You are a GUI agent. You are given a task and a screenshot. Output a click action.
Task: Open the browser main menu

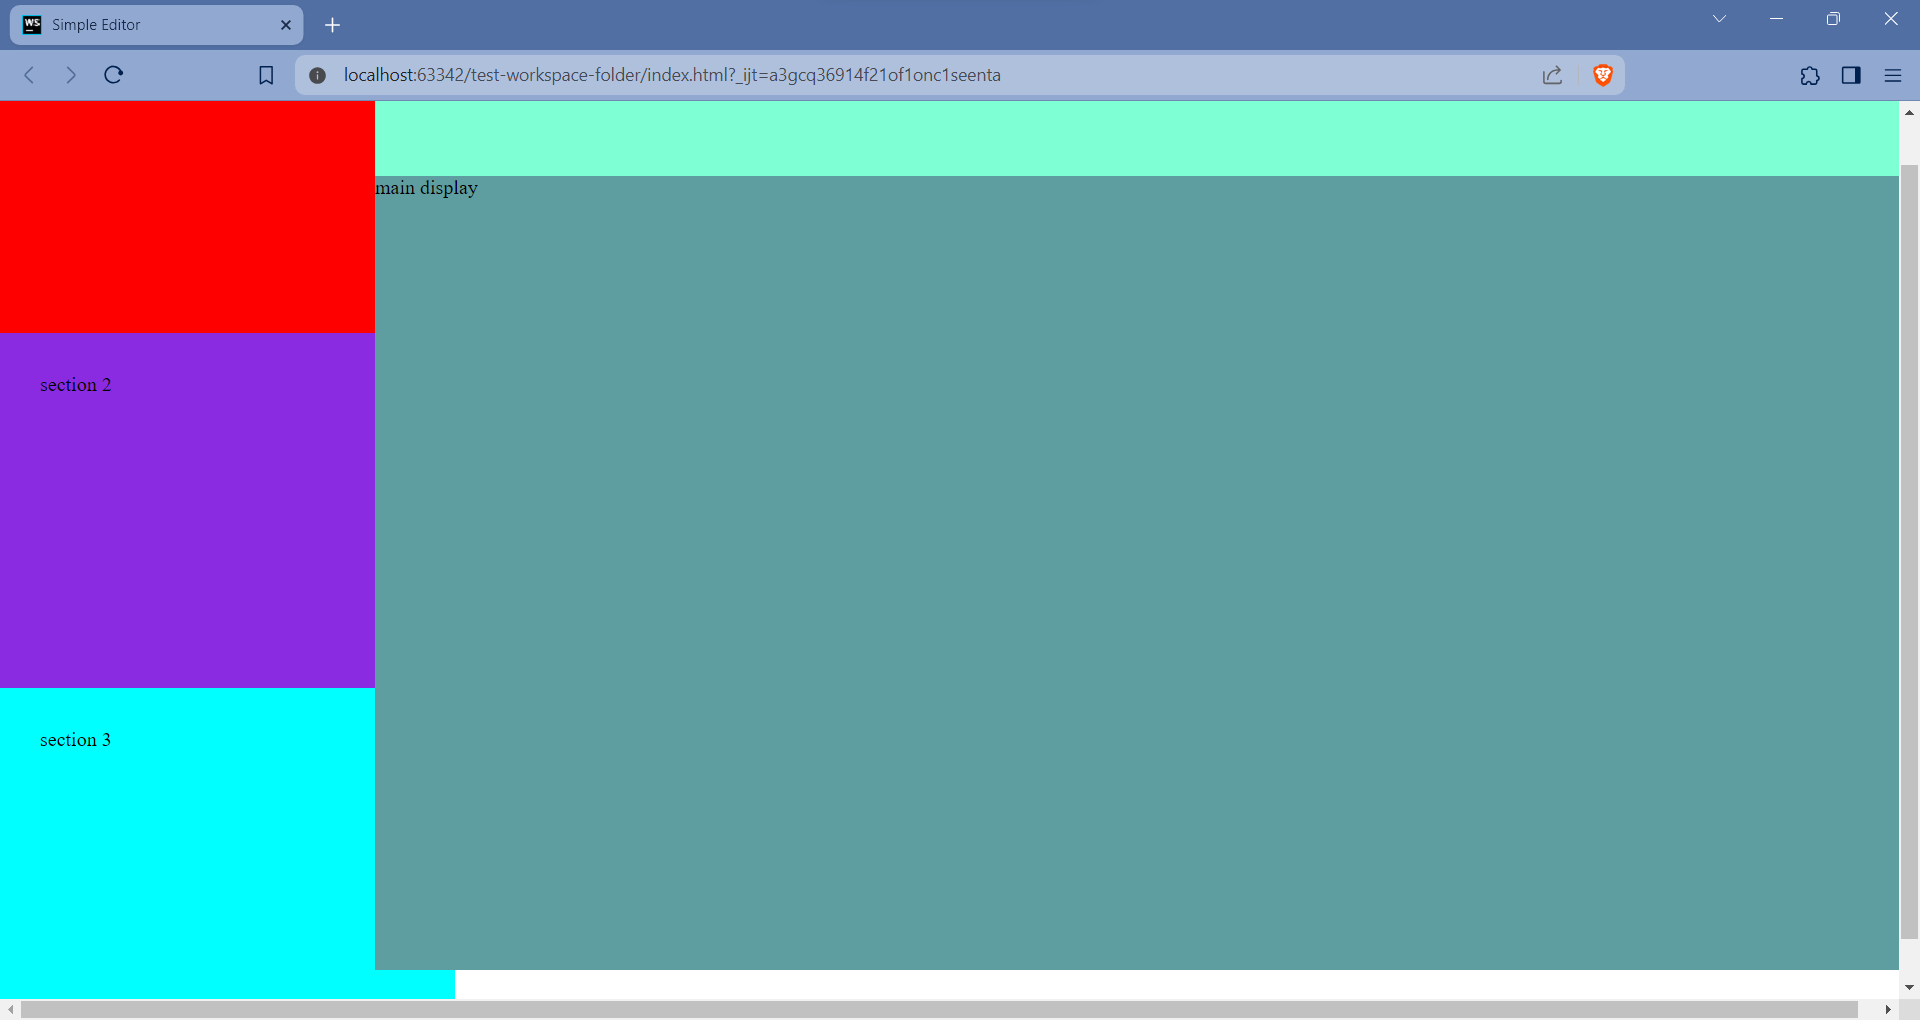(x=1893, y=75)
